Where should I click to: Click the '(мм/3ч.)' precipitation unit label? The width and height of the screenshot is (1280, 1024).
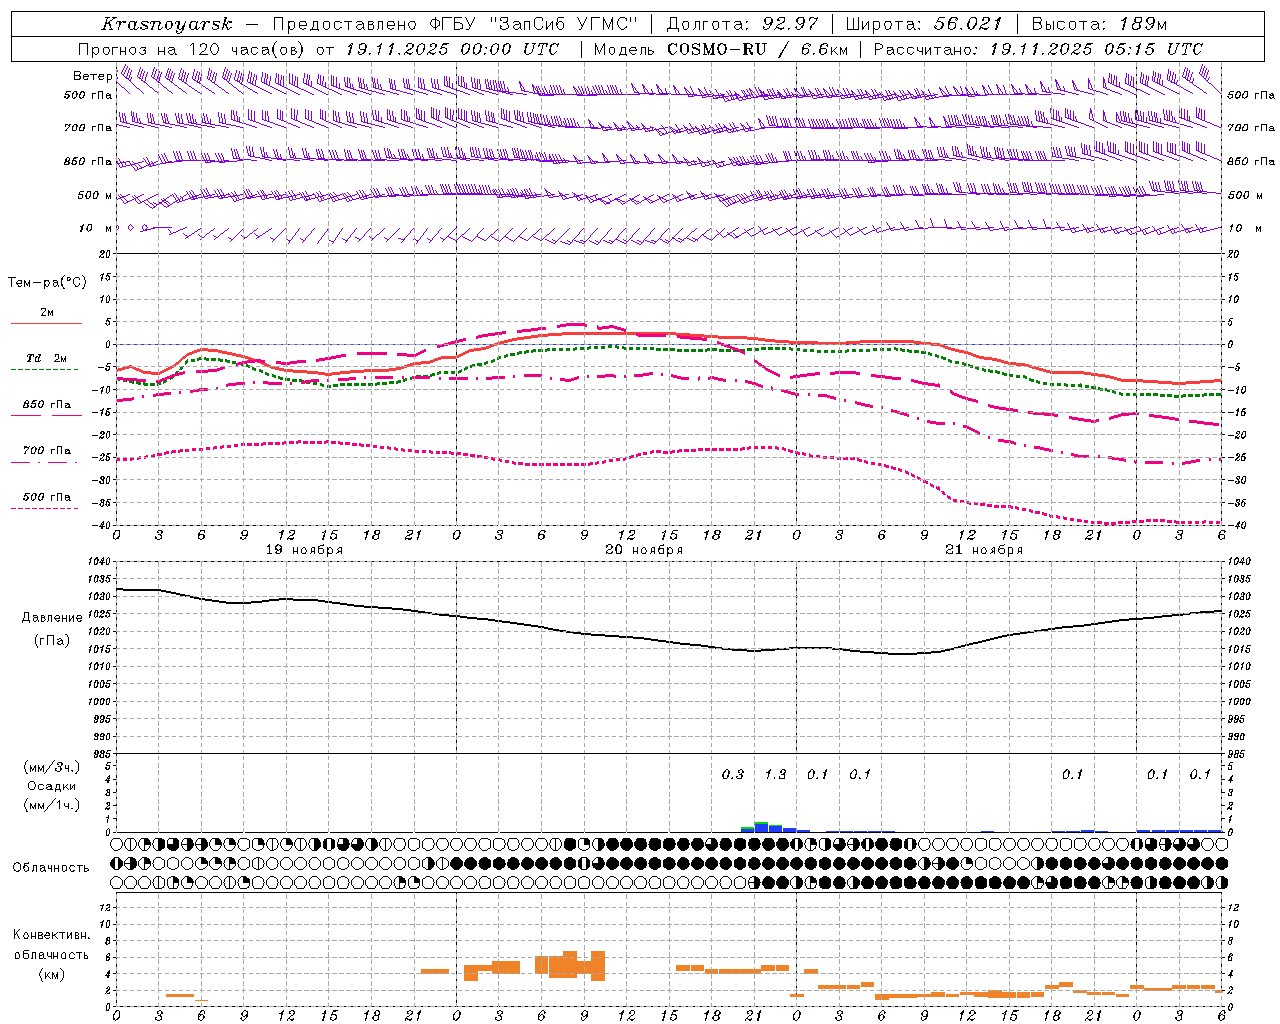[x=52, y=767]
